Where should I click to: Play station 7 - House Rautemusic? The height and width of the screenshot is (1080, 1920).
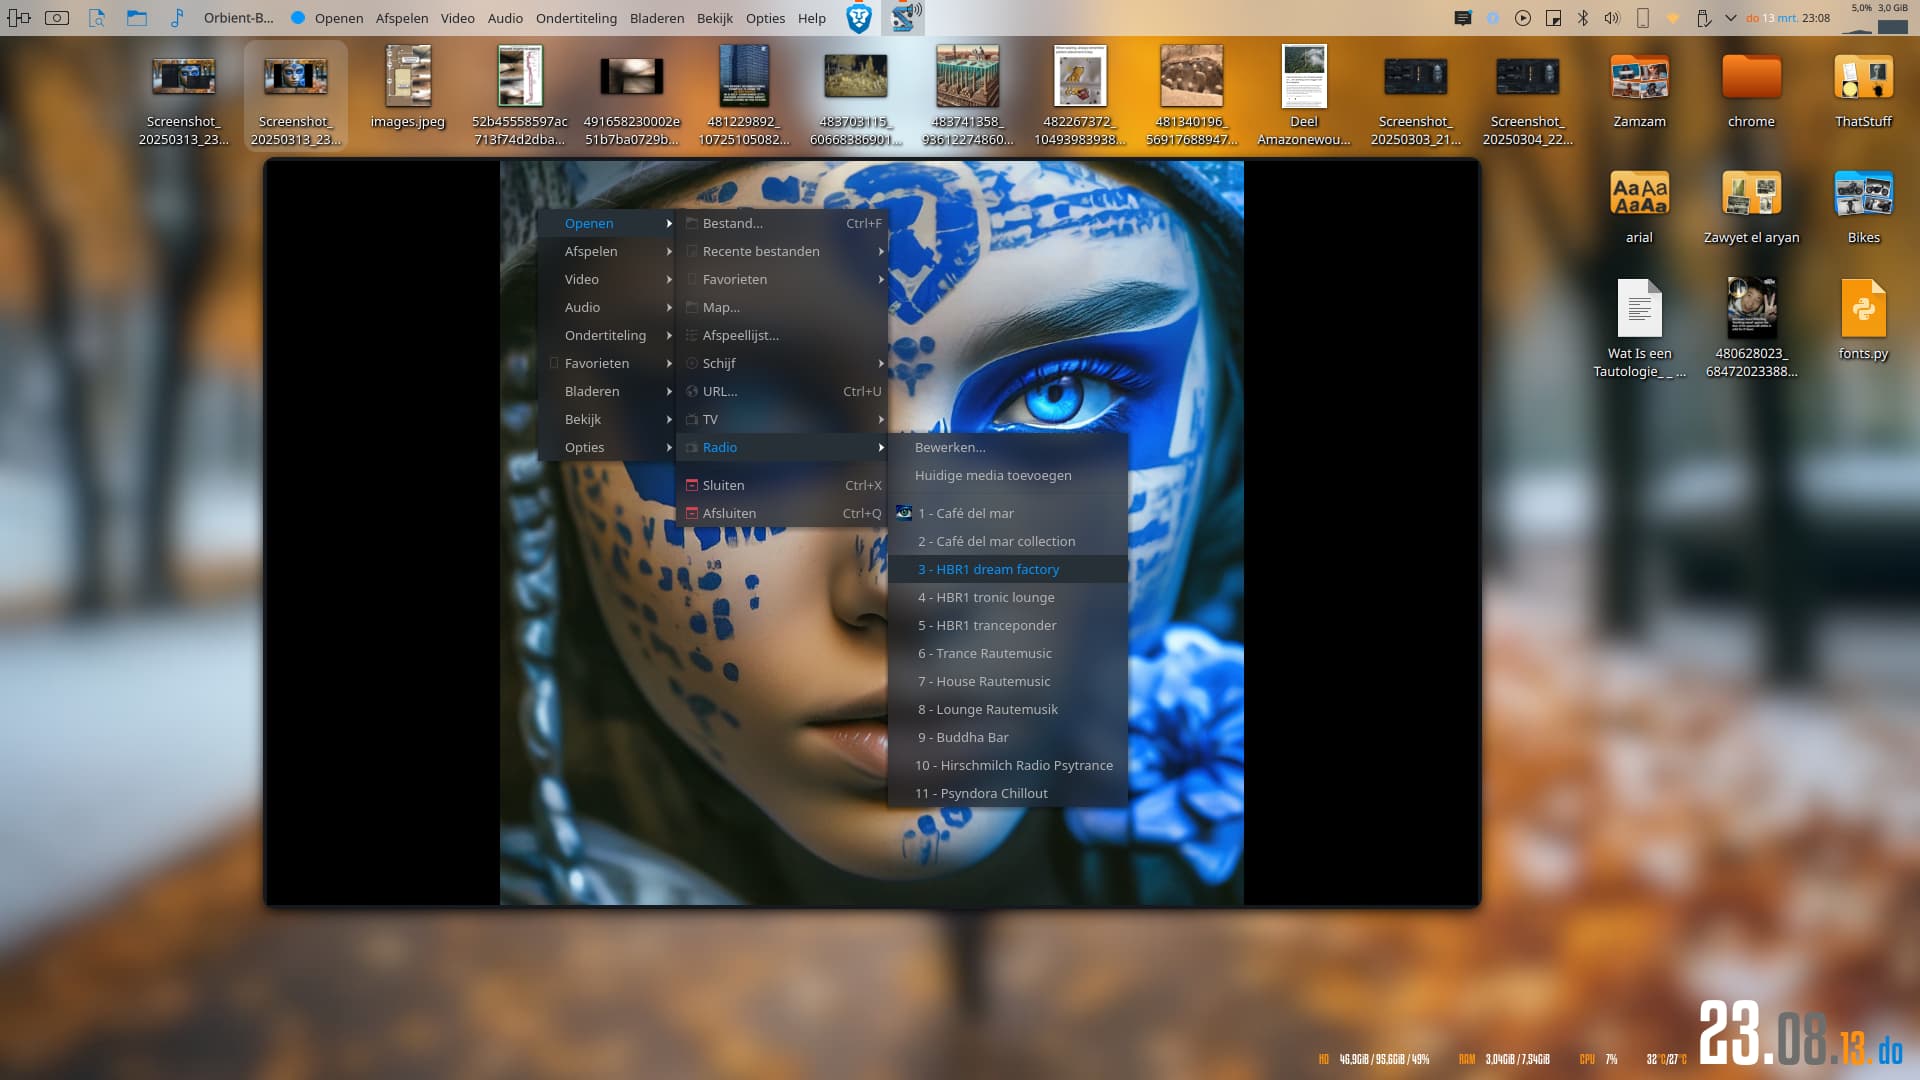(x=1008, y=681)
